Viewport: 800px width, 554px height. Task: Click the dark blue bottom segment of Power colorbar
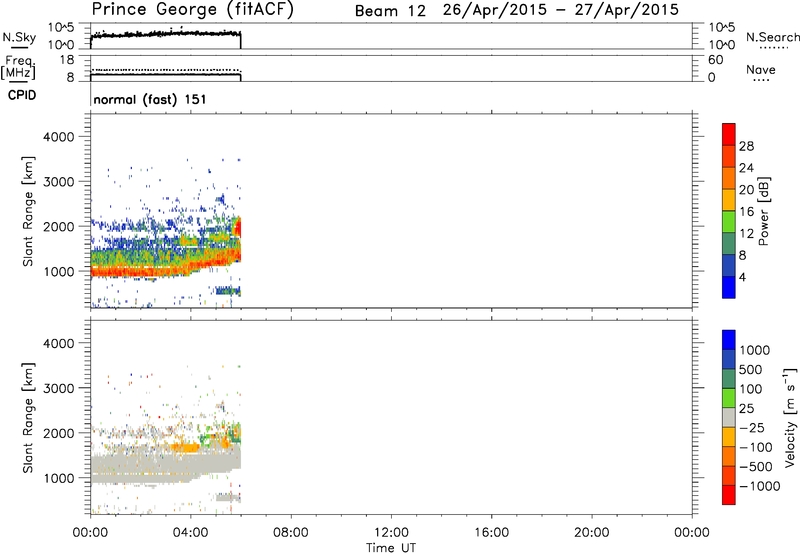(729, 287)
